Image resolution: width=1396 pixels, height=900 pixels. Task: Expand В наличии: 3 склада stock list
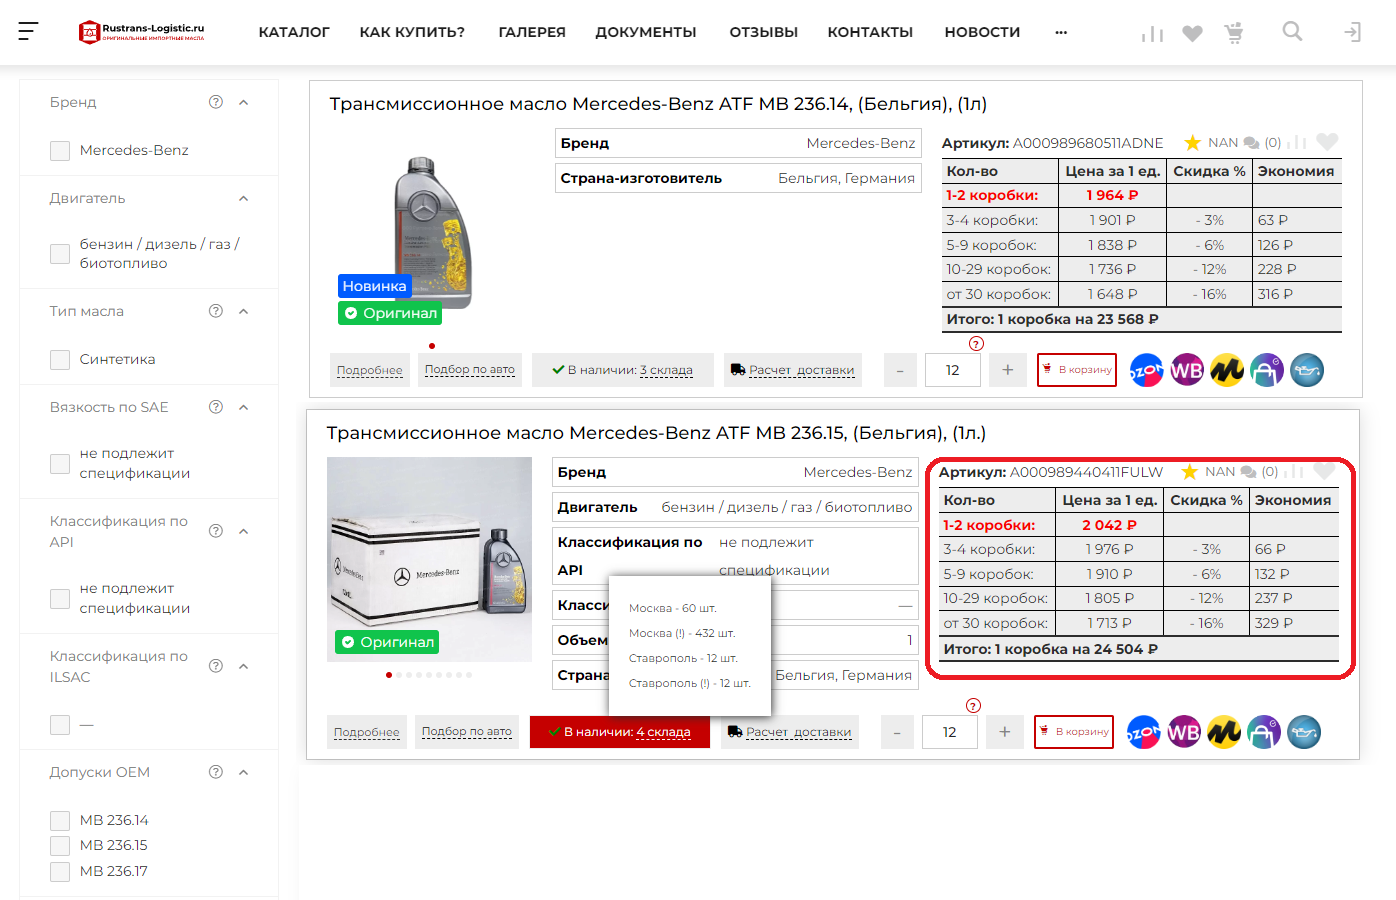point(623,370)
